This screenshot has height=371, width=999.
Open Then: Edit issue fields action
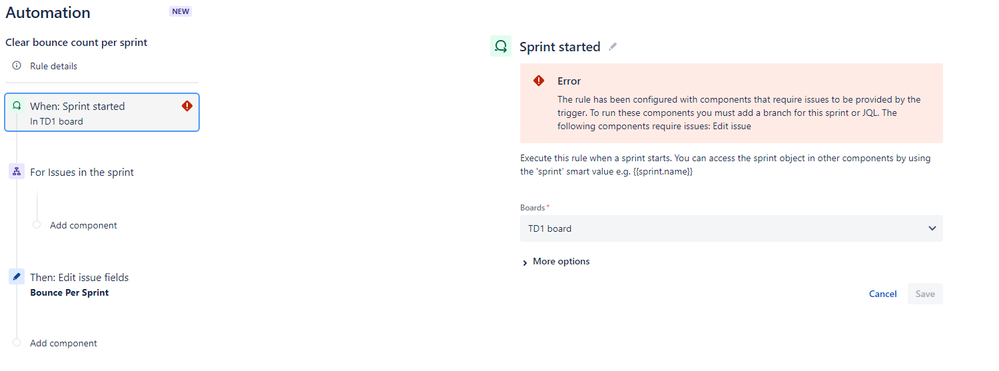coord(80,278)
